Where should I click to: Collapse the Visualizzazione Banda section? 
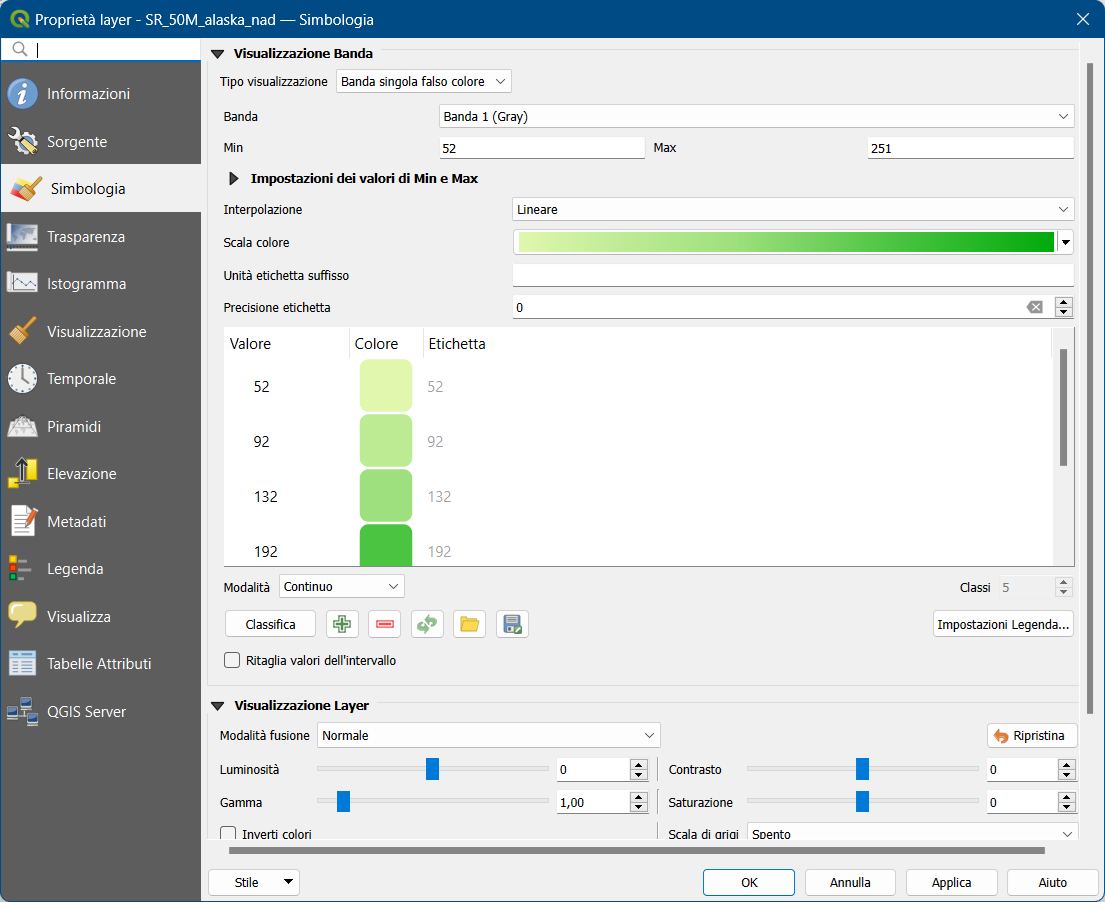[218, 54]
